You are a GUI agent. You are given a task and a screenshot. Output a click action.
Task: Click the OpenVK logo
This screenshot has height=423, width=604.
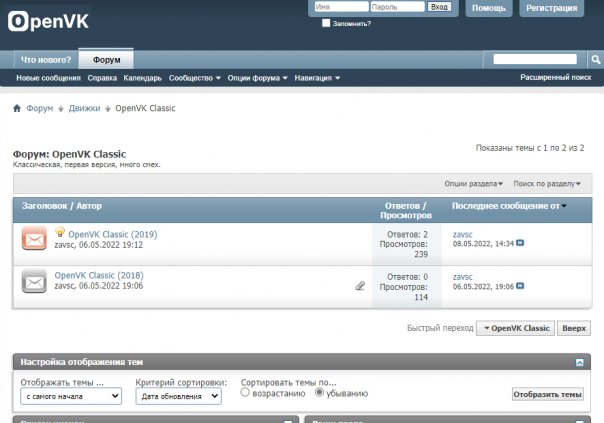[x=48, y=21]
